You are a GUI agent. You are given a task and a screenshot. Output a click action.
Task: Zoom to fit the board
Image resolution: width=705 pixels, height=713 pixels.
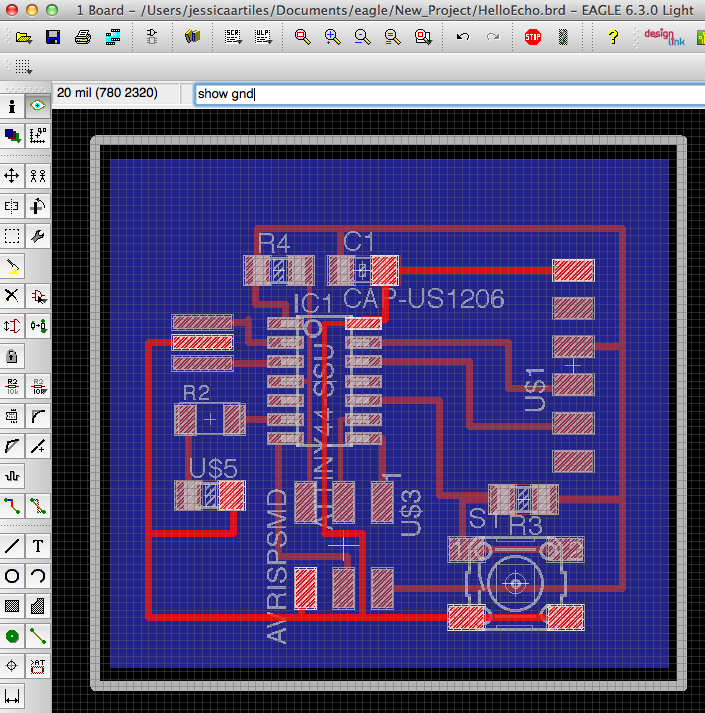[x=302, y=37]
